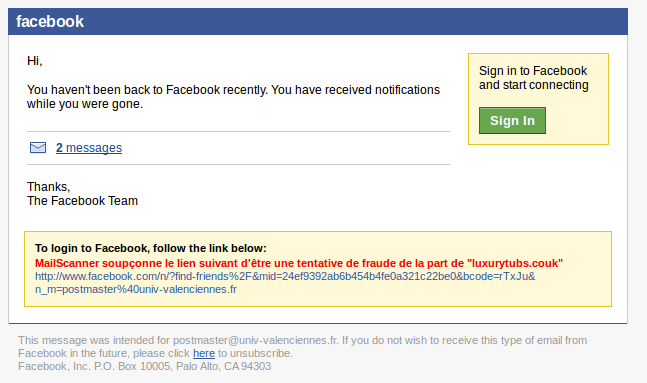
Task: Click the 'here' unsubscribe link
Action: tap(204, 353)
